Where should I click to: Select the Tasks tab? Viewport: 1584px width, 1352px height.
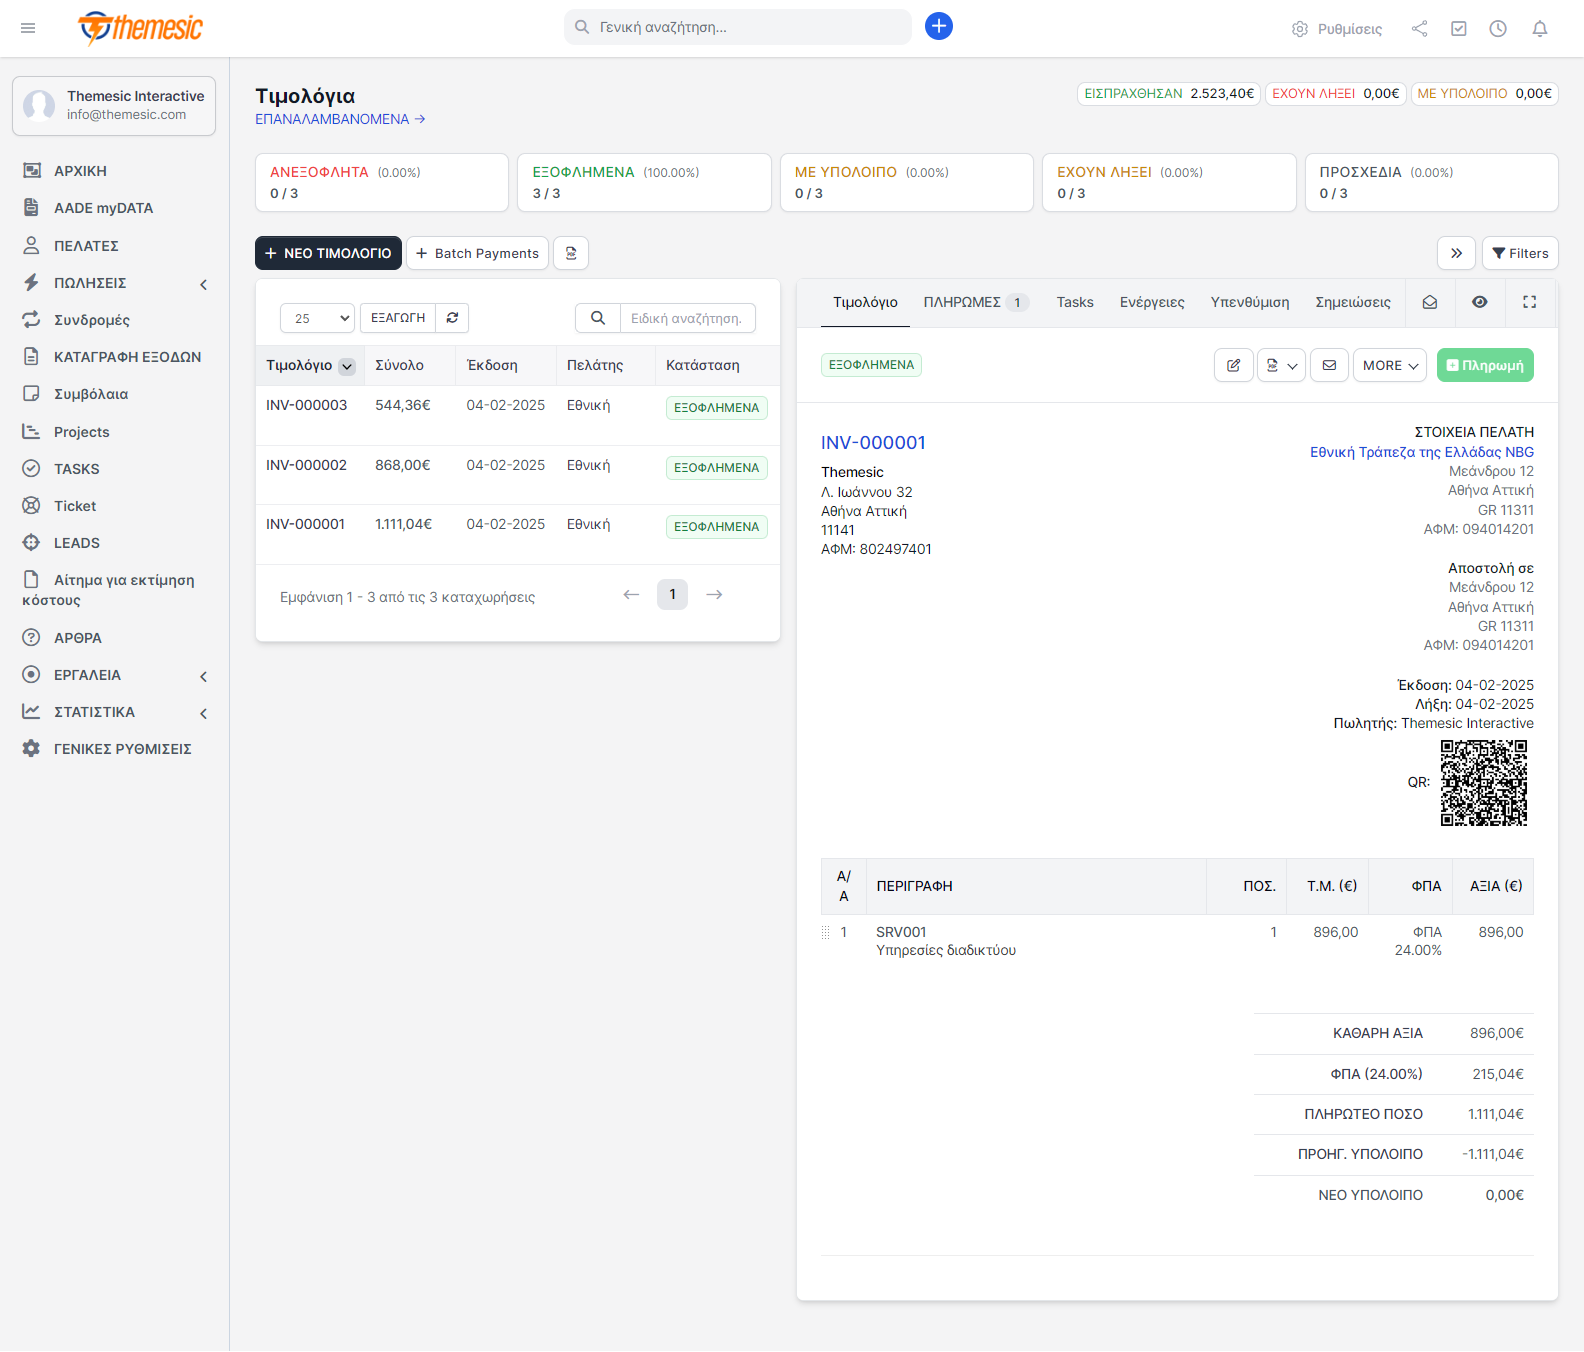[1075, 302]
